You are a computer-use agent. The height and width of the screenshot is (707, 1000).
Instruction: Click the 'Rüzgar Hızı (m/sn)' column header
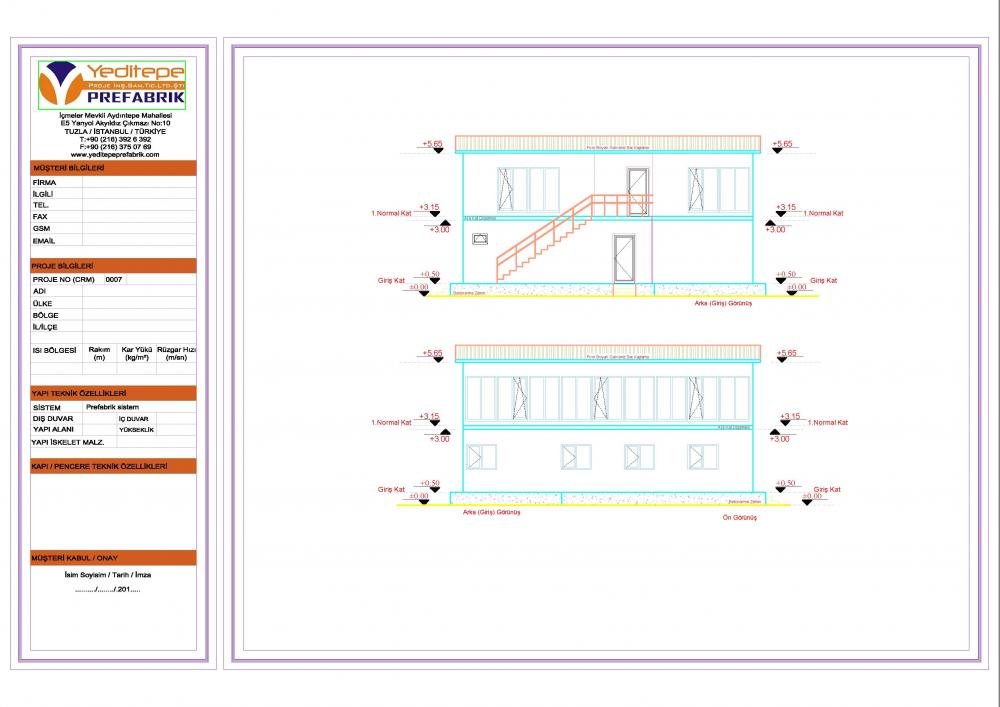coord(177,354)
